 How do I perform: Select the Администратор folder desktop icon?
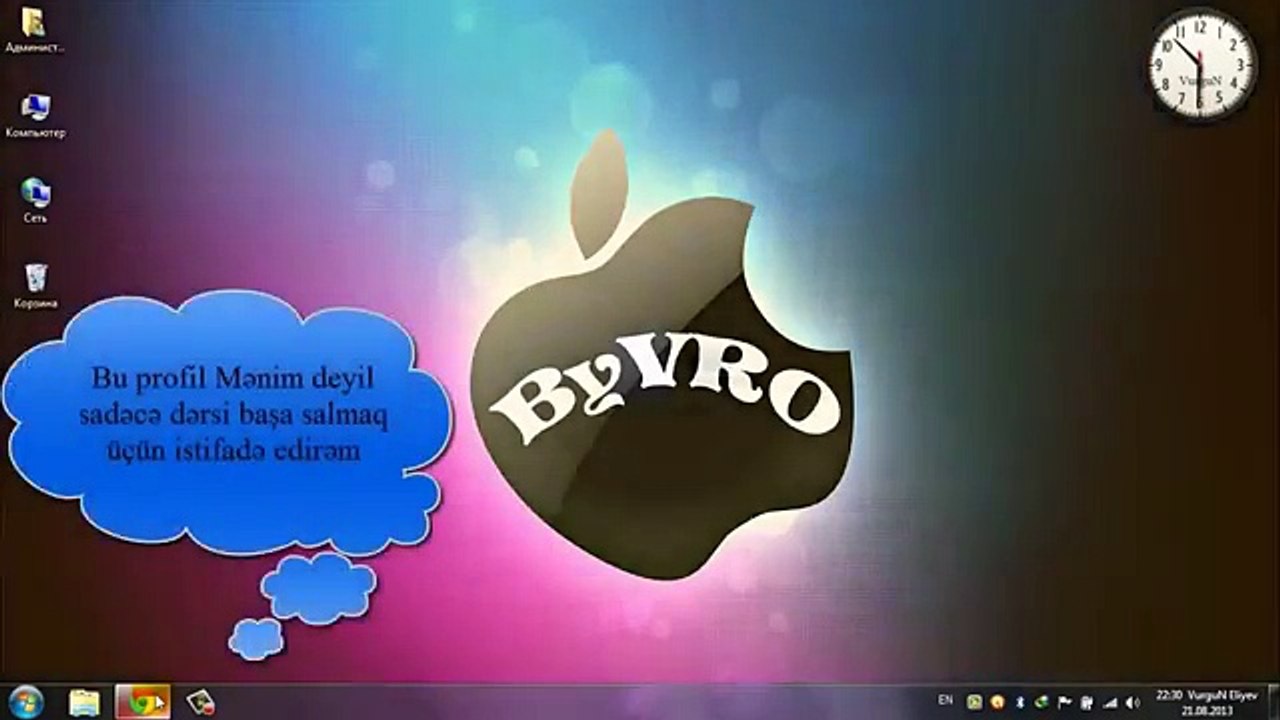point(34,30)
